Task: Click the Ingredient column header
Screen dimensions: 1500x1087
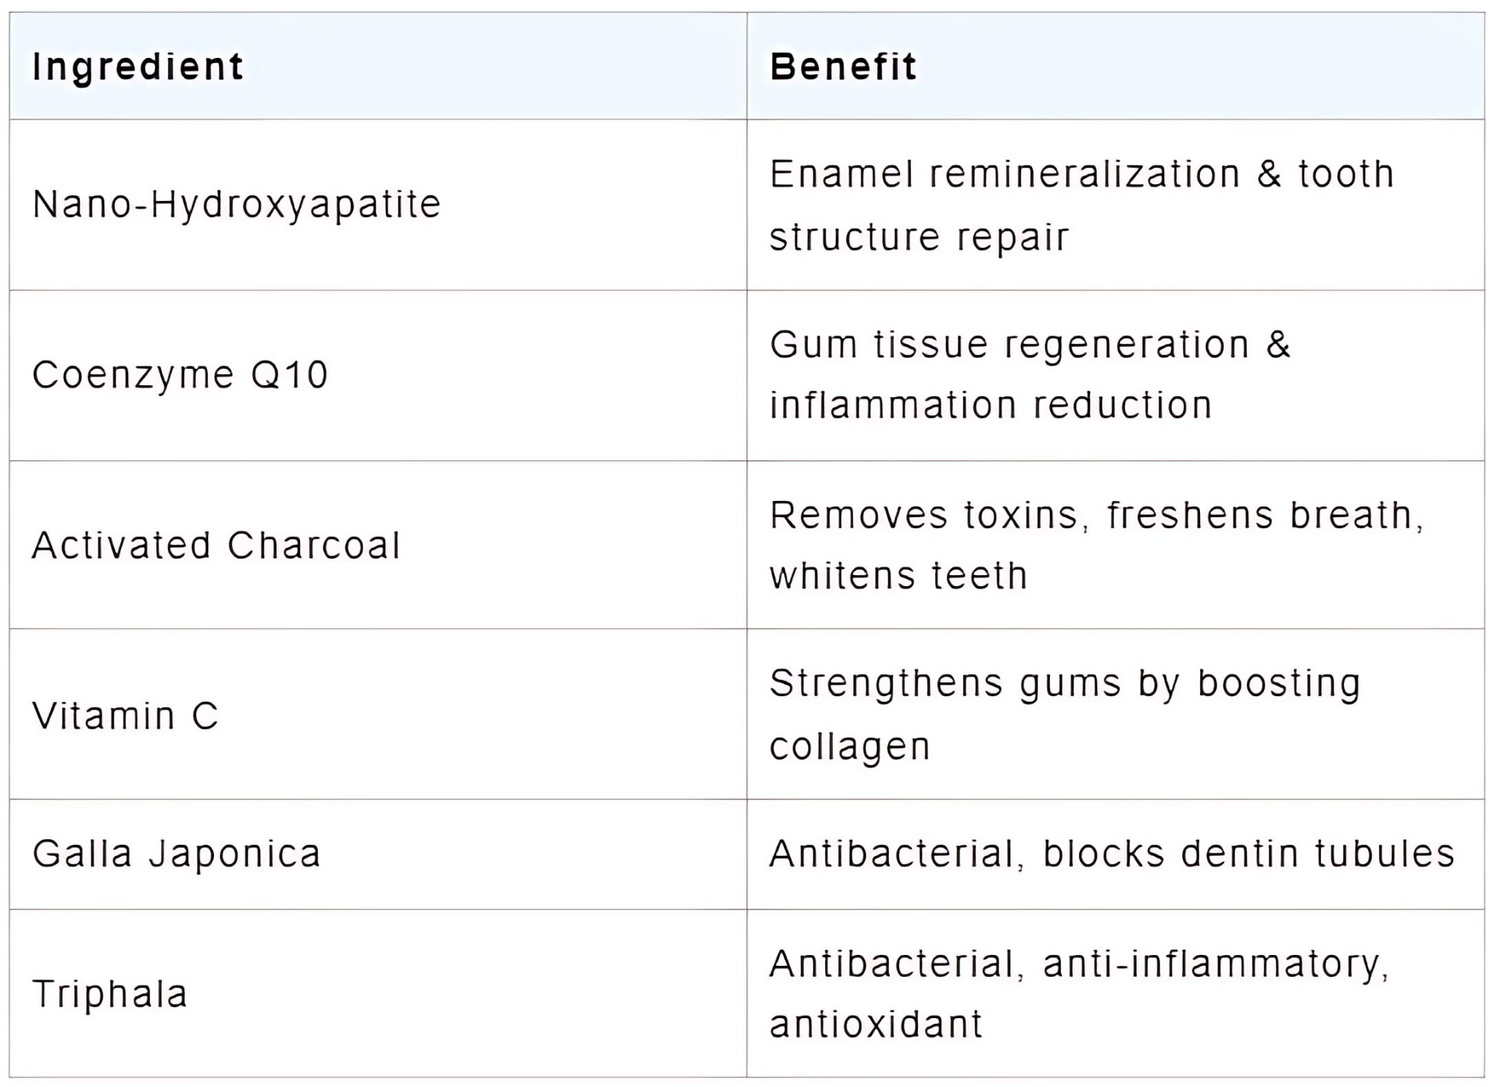Action: (x=138, y=67)
